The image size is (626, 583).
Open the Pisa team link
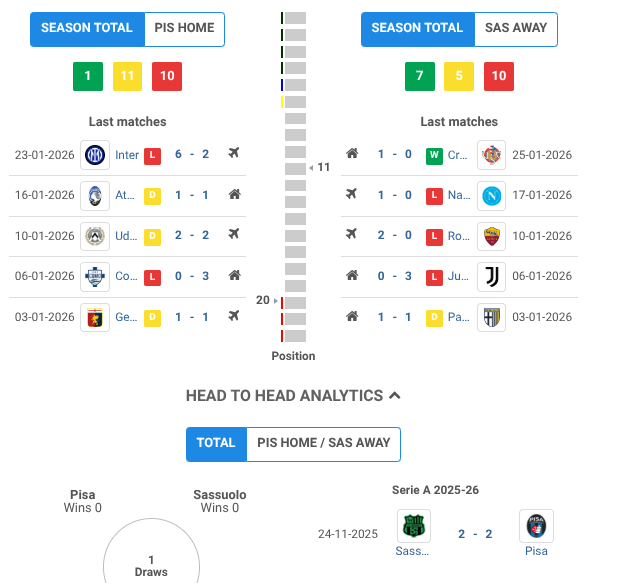point(536,551)
